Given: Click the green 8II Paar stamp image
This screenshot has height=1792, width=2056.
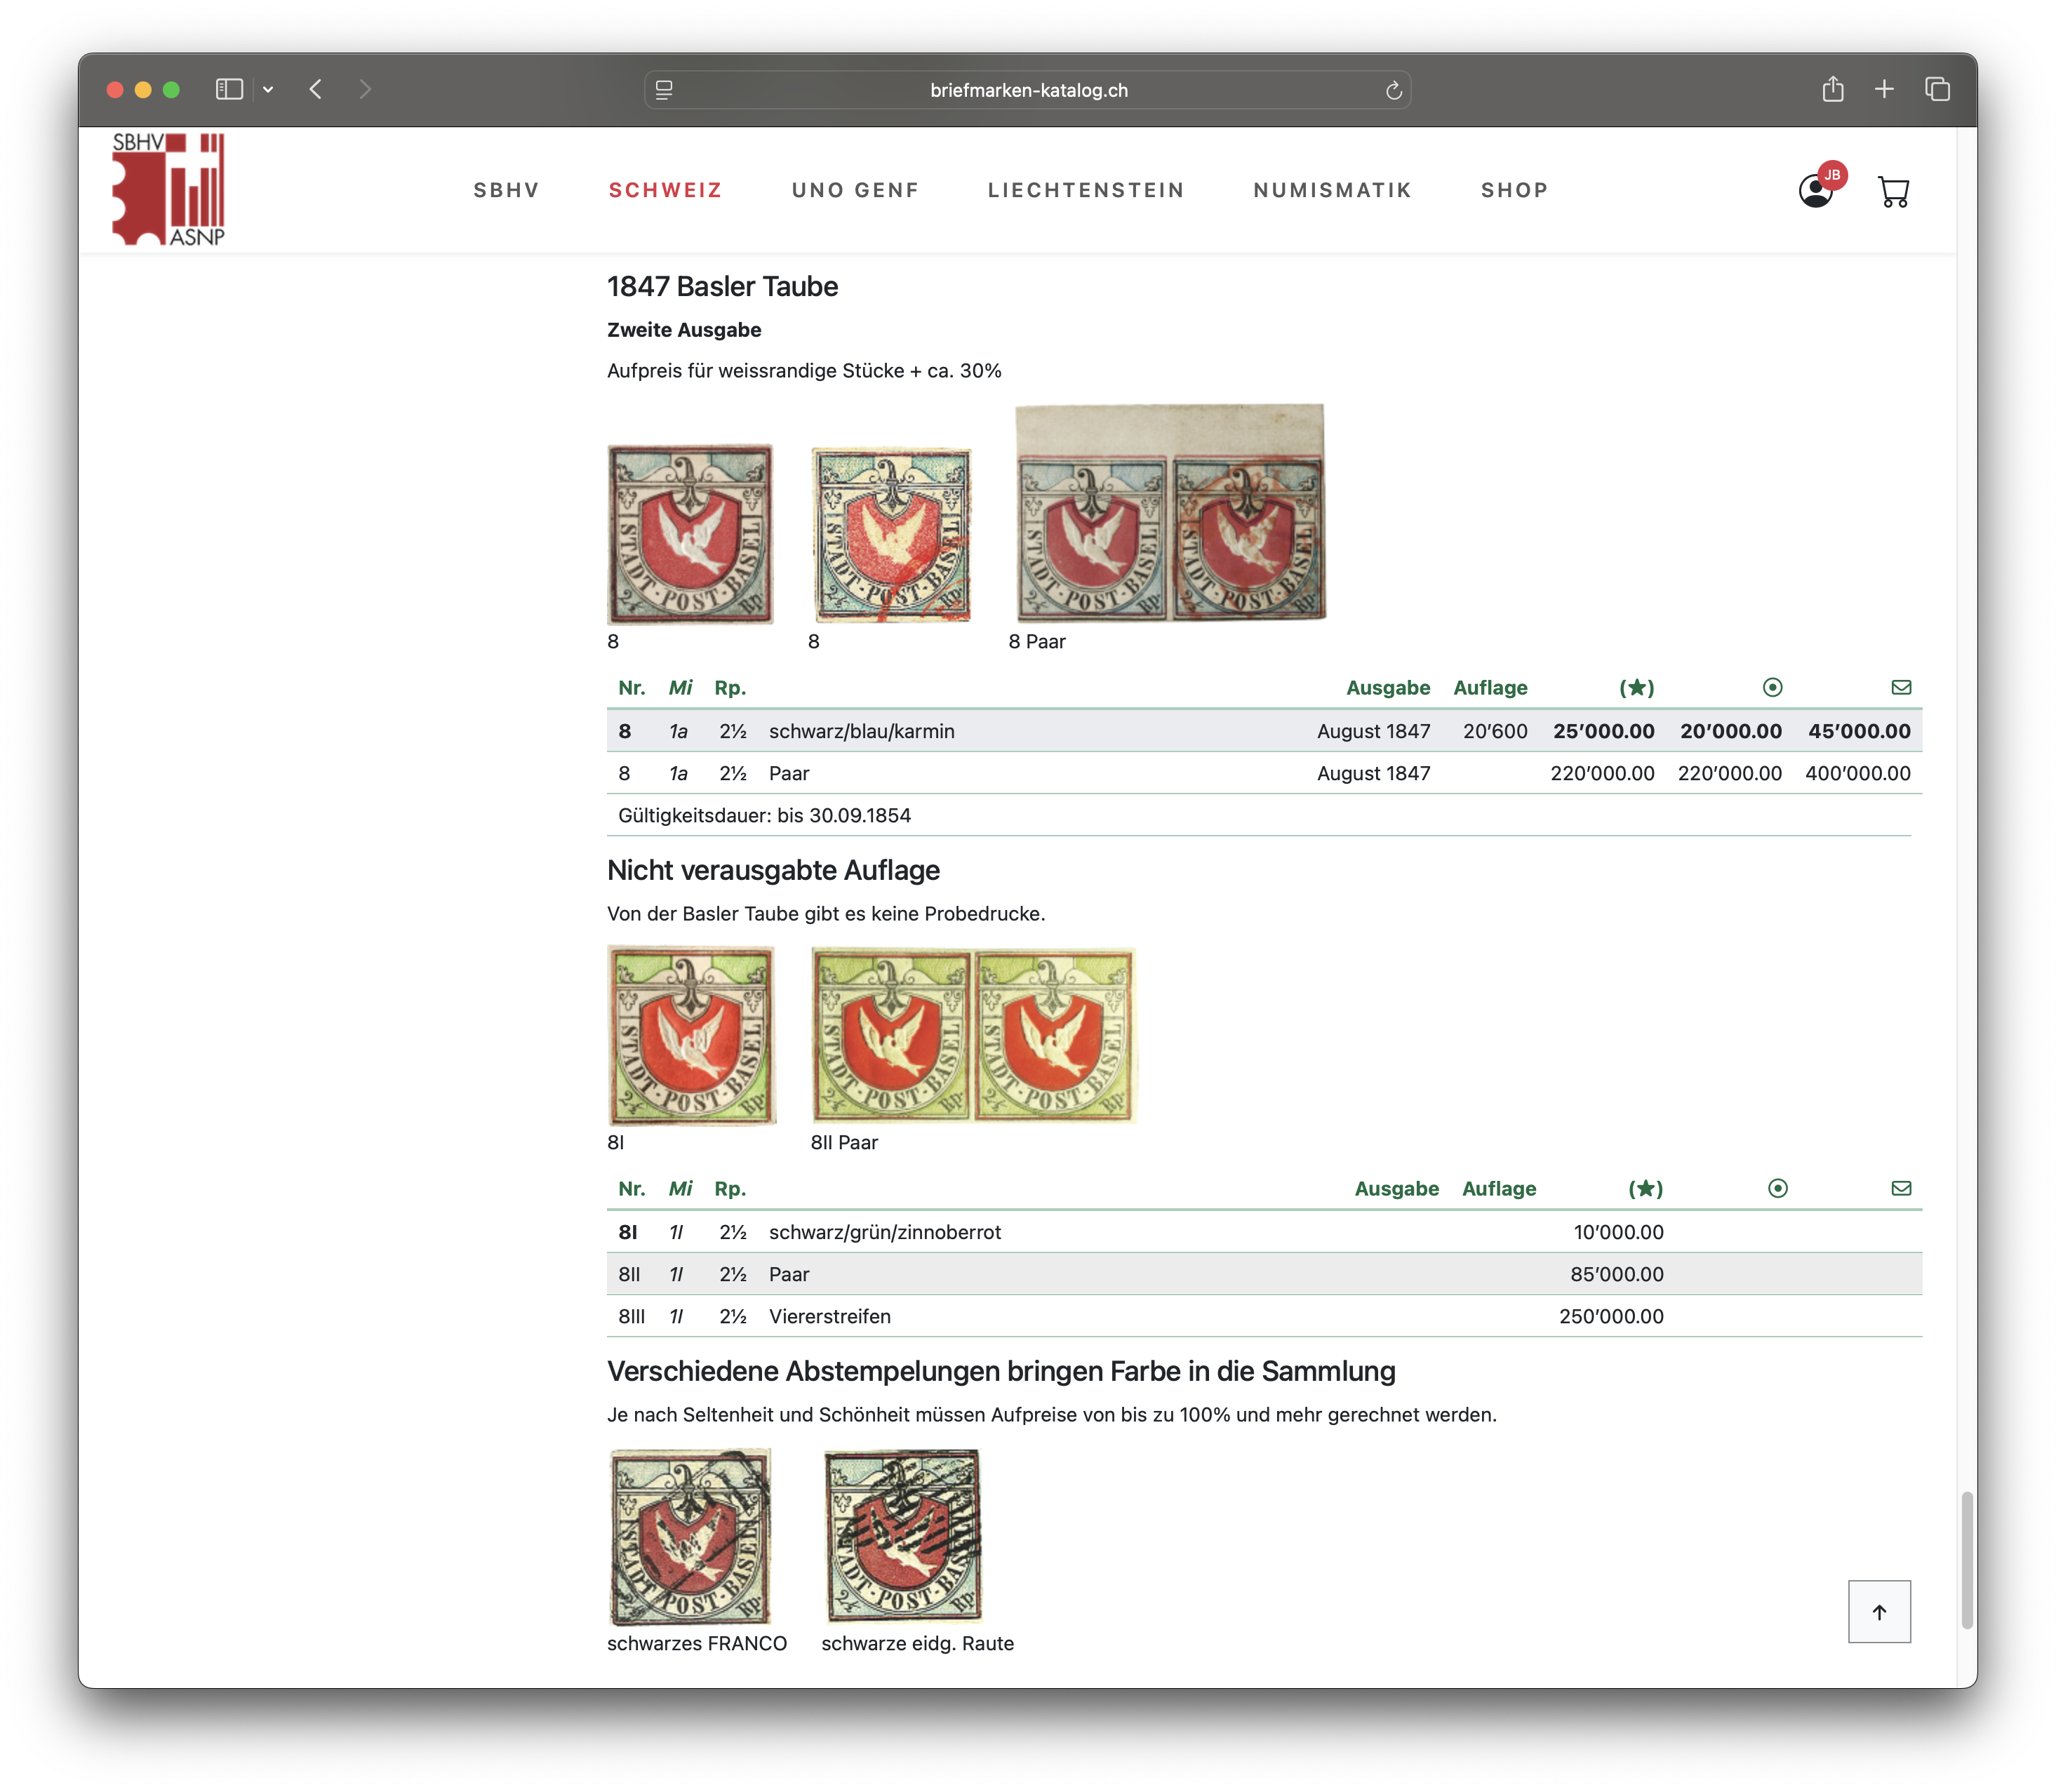Looking at the screenshot, I should coord(973,1036).
